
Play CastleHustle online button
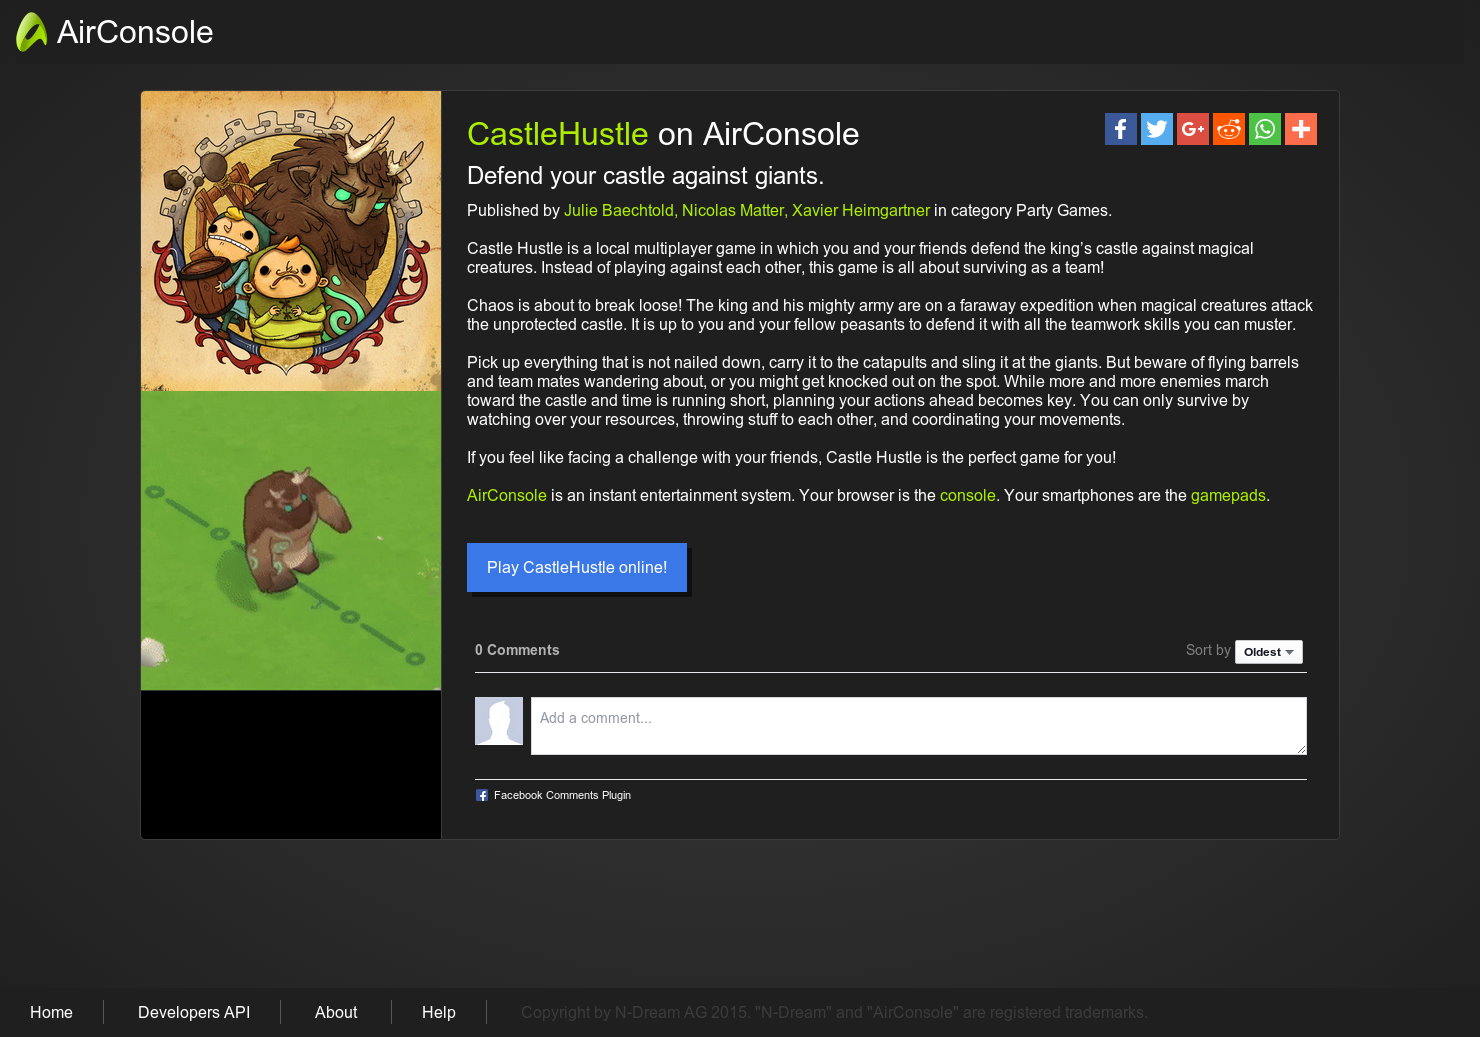[577, 567]
